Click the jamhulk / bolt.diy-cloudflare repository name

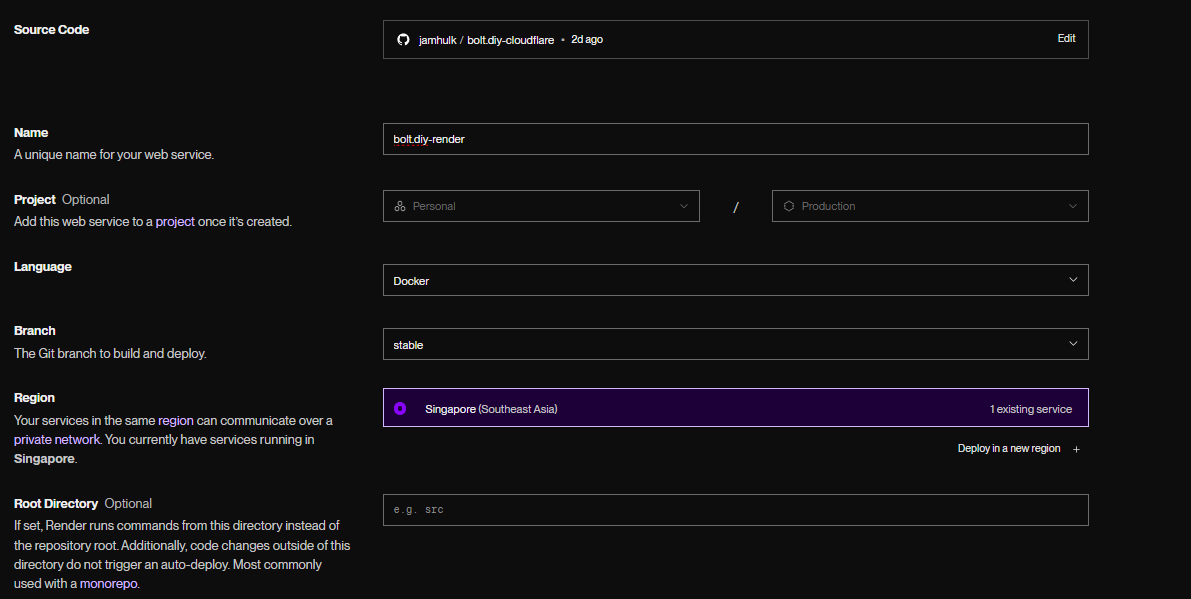coord(486,40)
